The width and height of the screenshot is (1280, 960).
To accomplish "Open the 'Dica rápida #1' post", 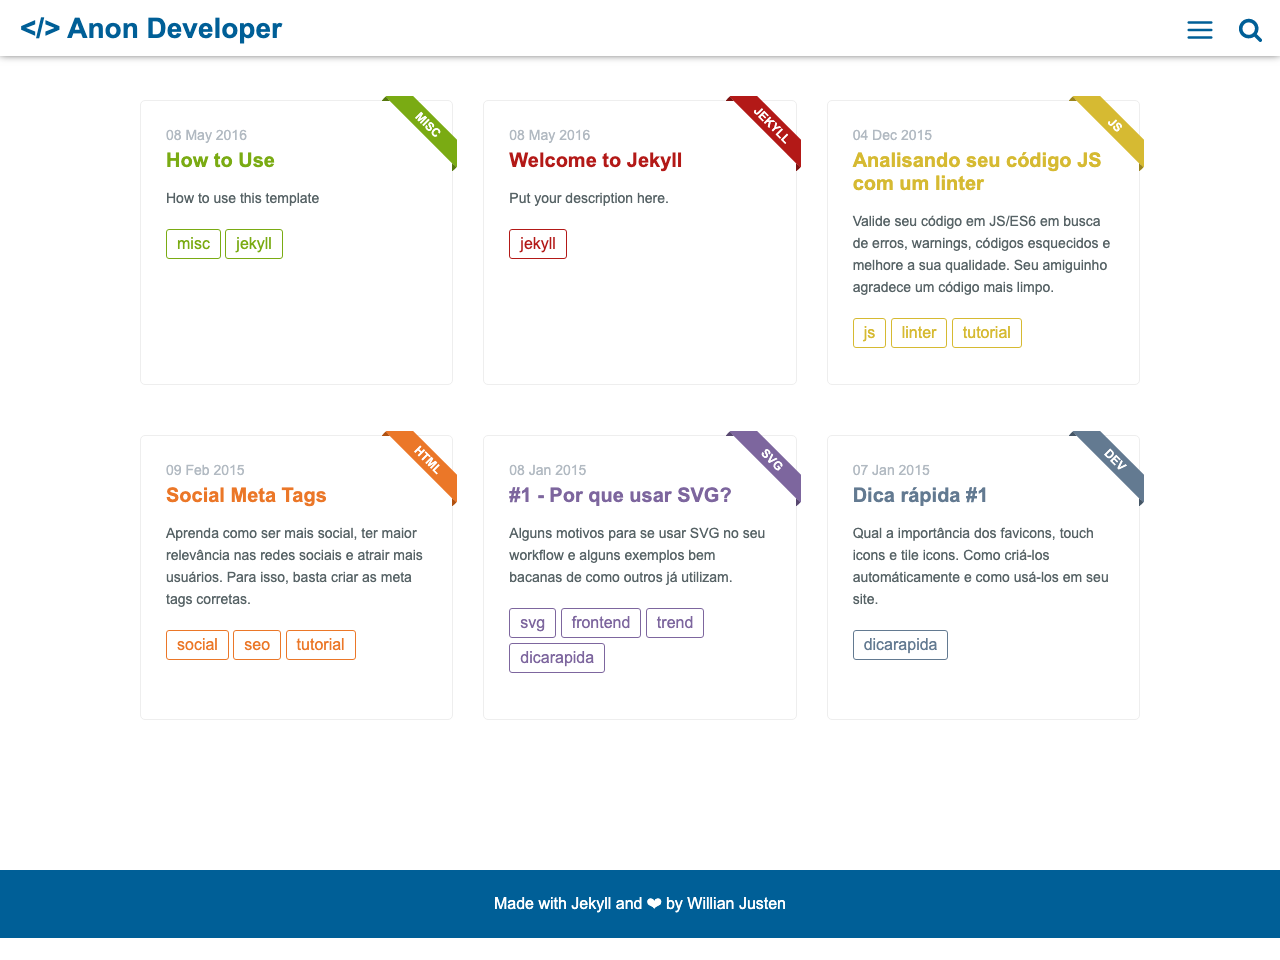I will click(x=920, y=495).
